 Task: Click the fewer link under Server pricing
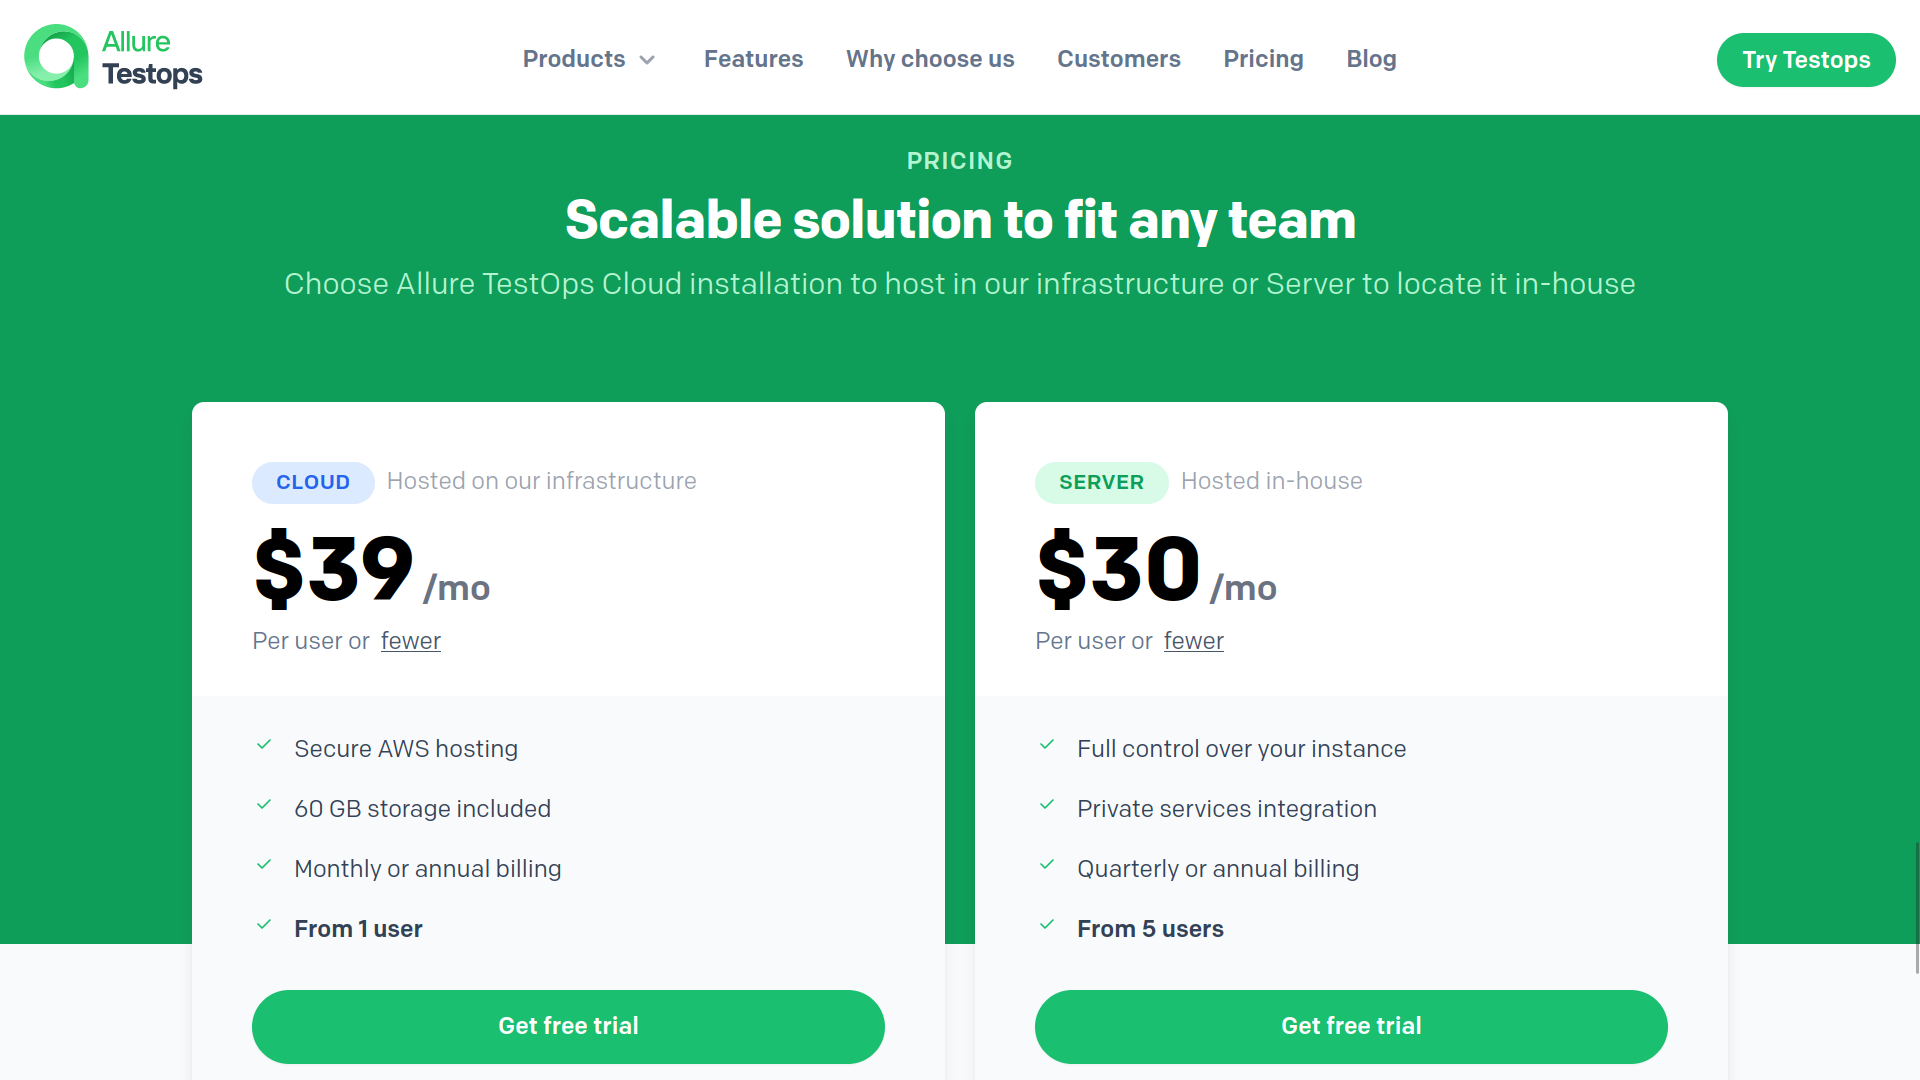1193,641
